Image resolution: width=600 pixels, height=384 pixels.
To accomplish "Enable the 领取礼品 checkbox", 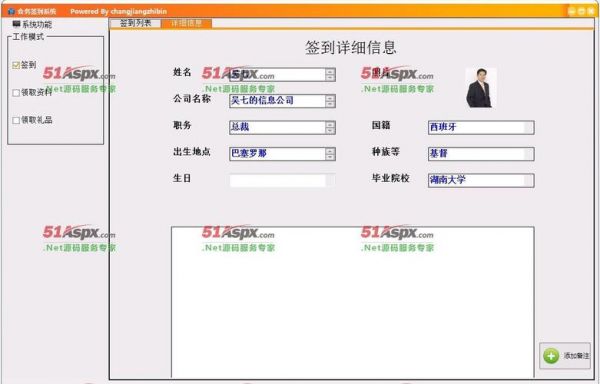I will (x=16, y=120).
